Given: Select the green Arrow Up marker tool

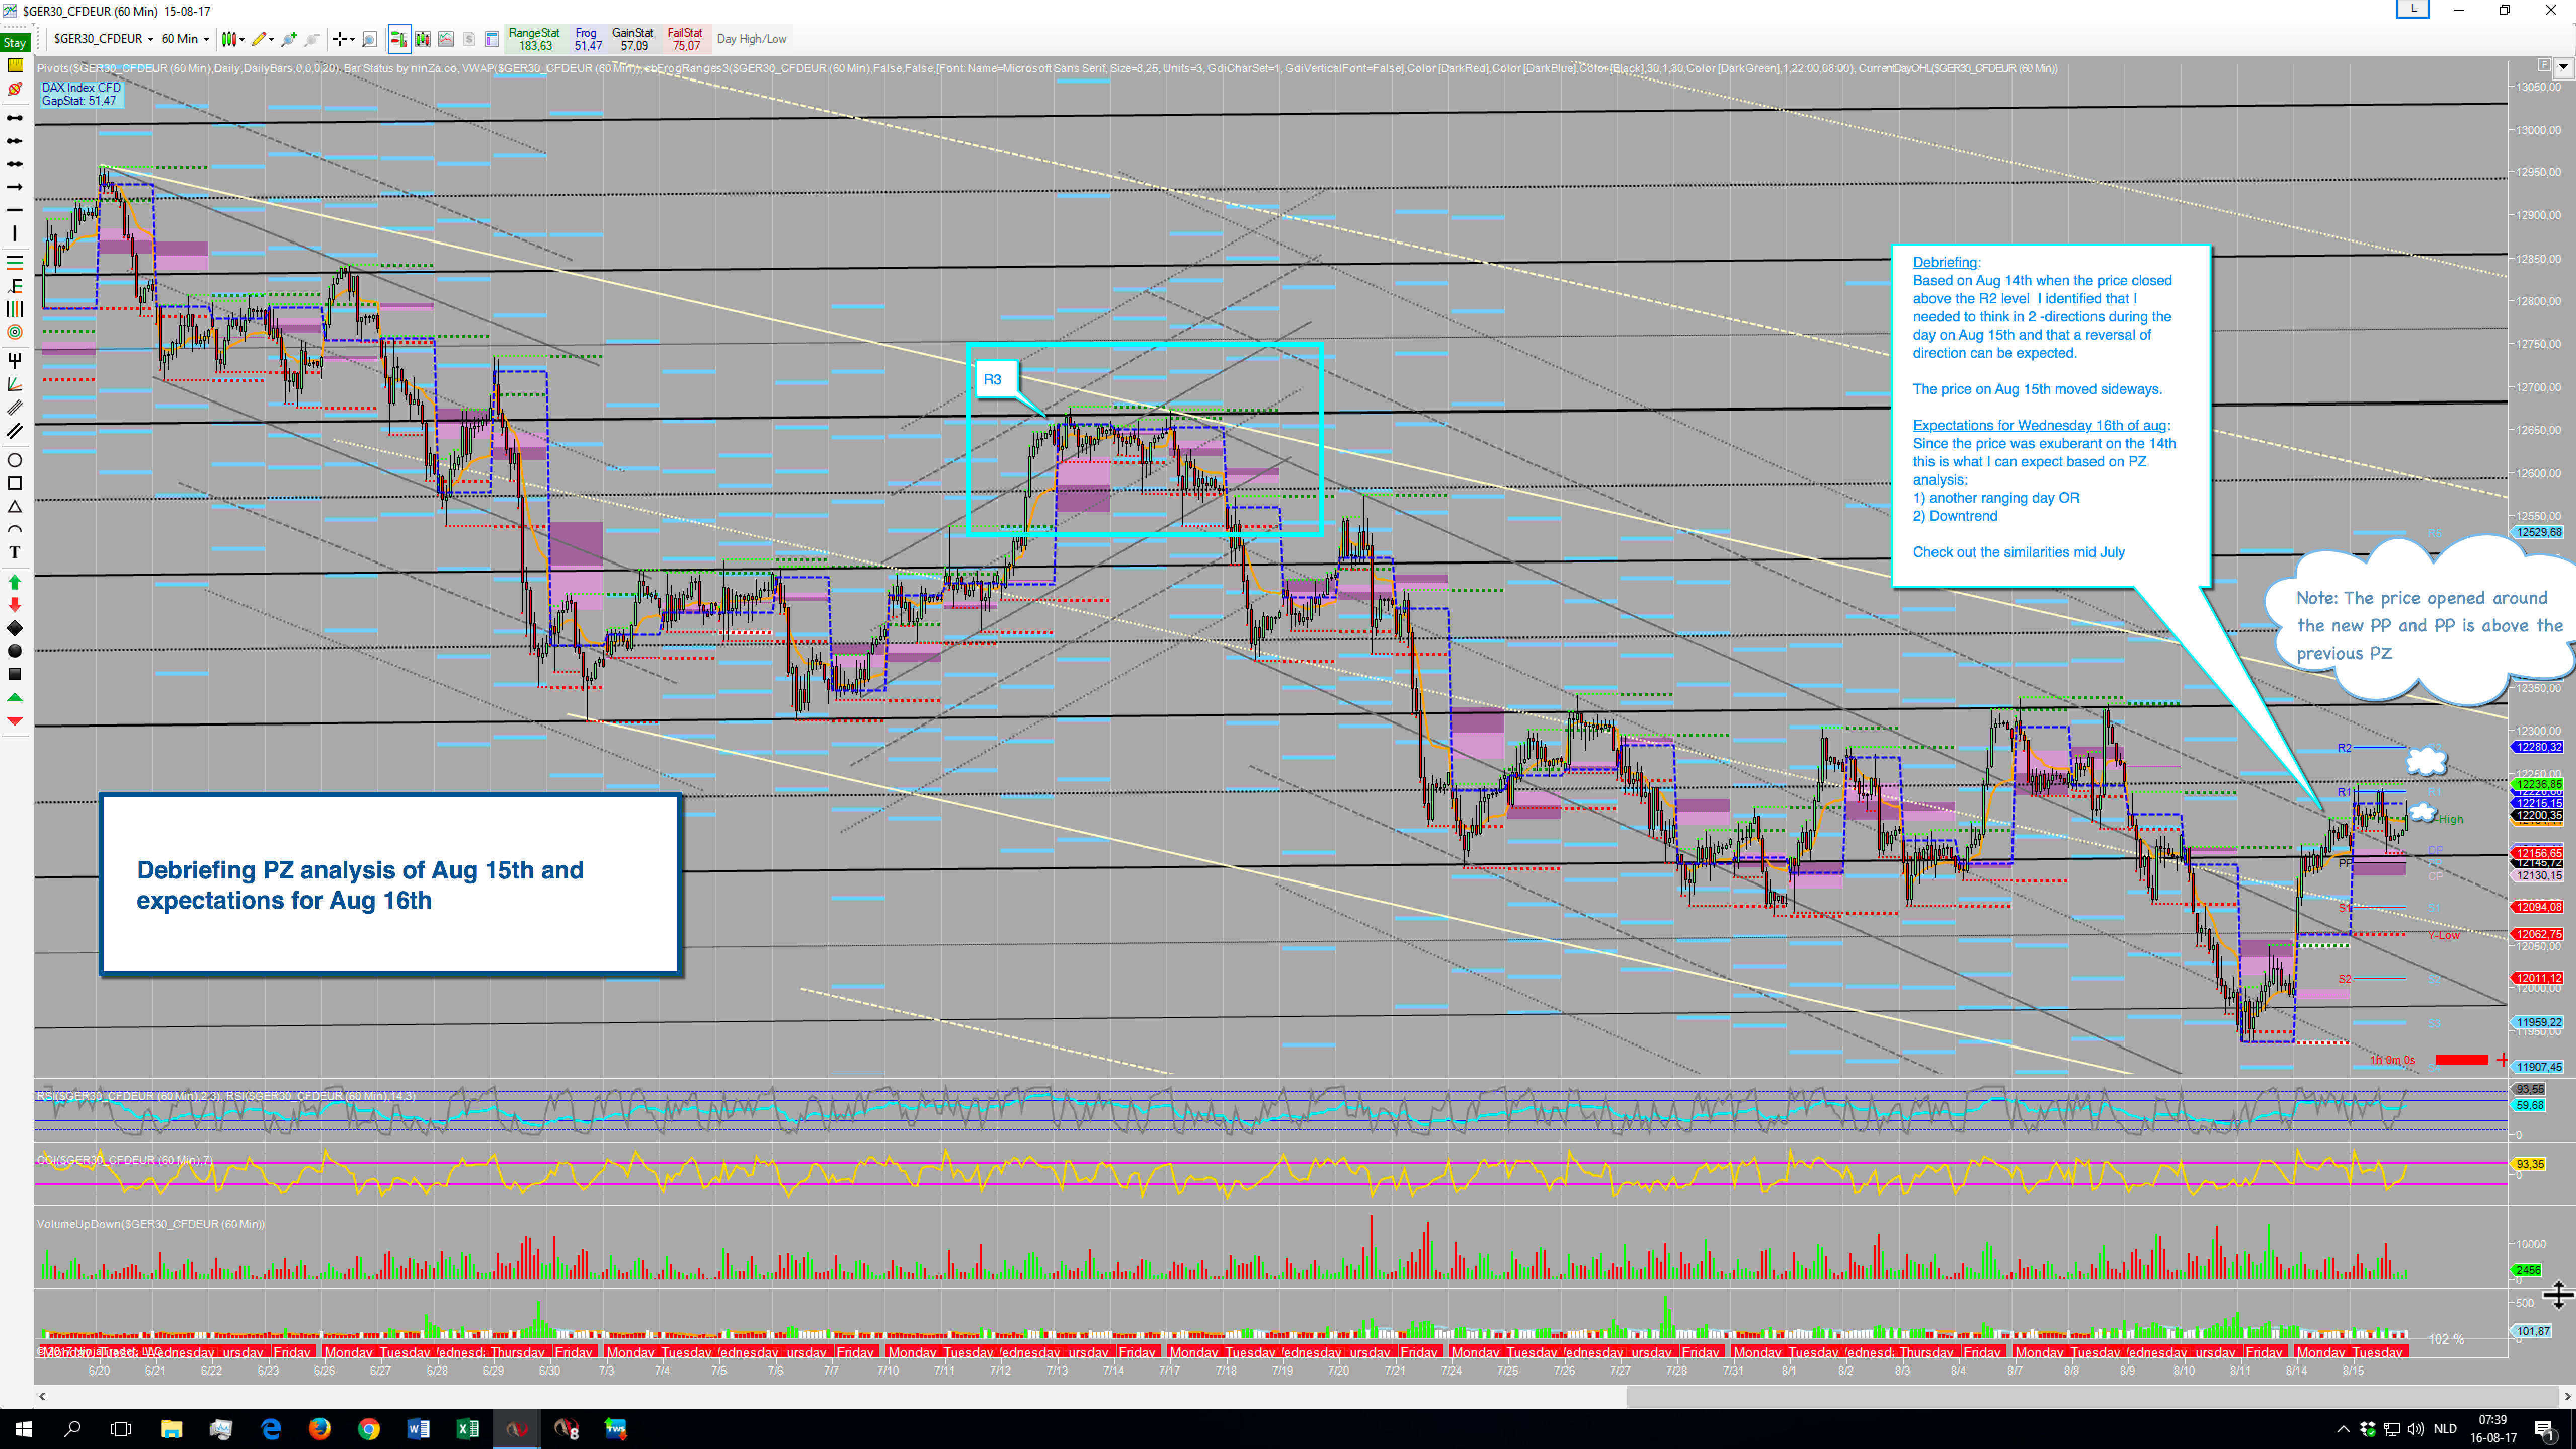Looking at the screenshot, I should 15,581.
